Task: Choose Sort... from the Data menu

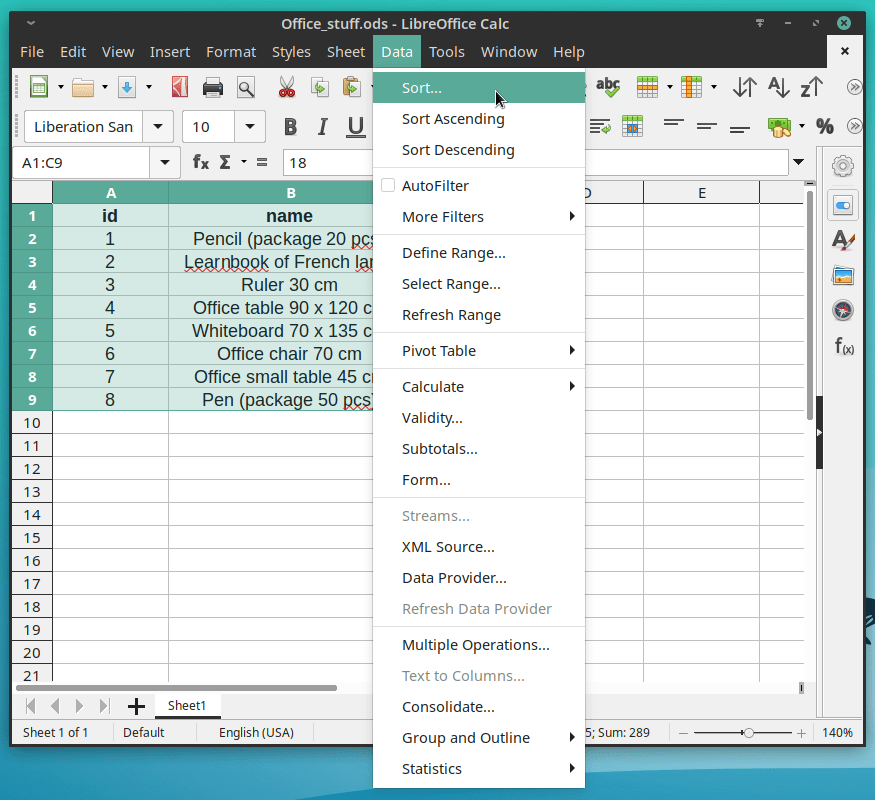Action: coord(479,88)
